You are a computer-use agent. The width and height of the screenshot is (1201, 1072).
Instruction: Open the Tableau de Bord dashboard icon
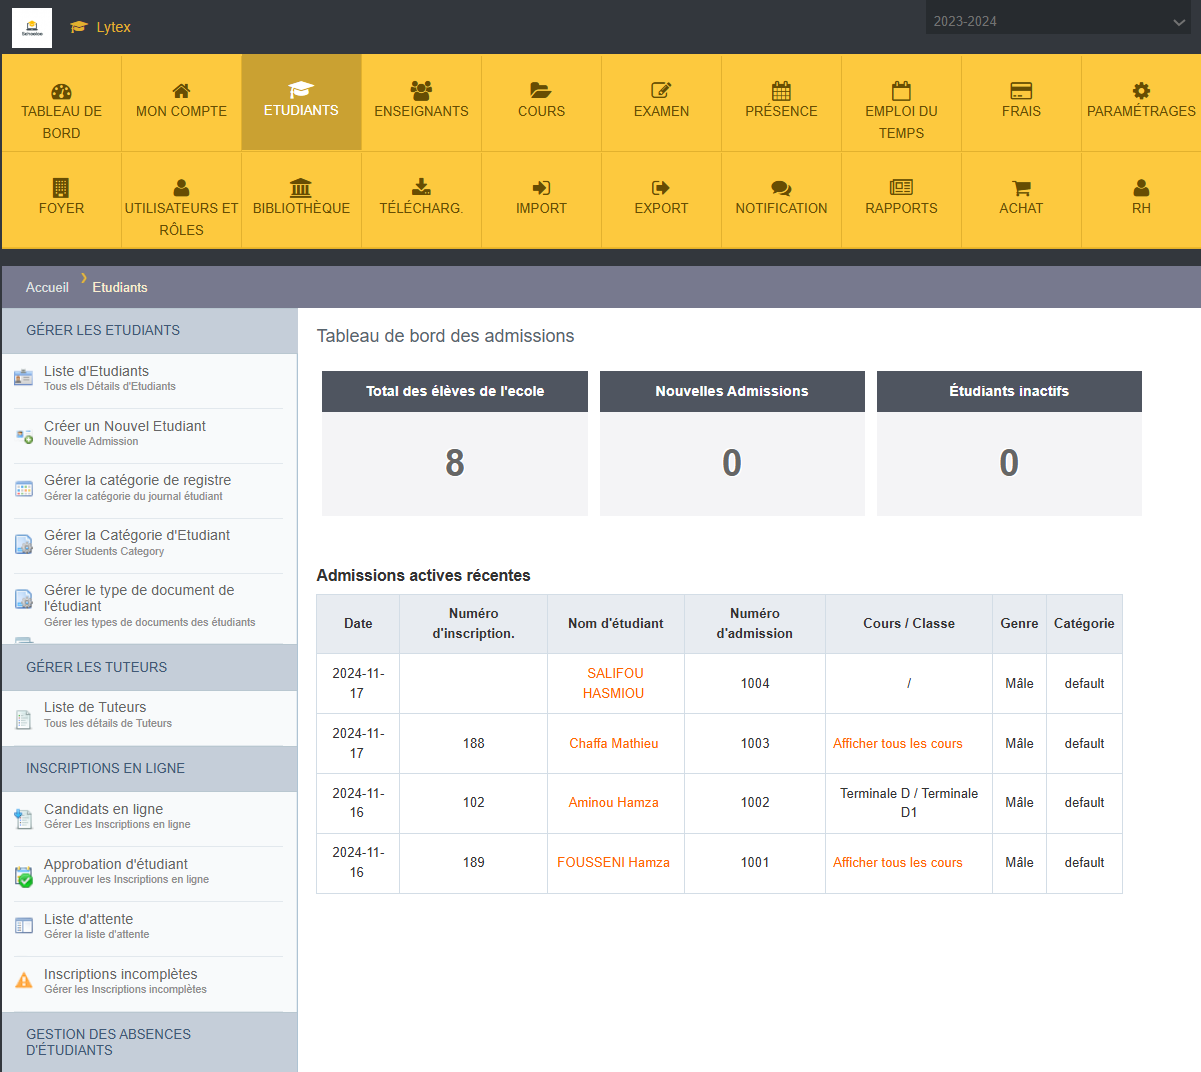(x=61, y=91)
